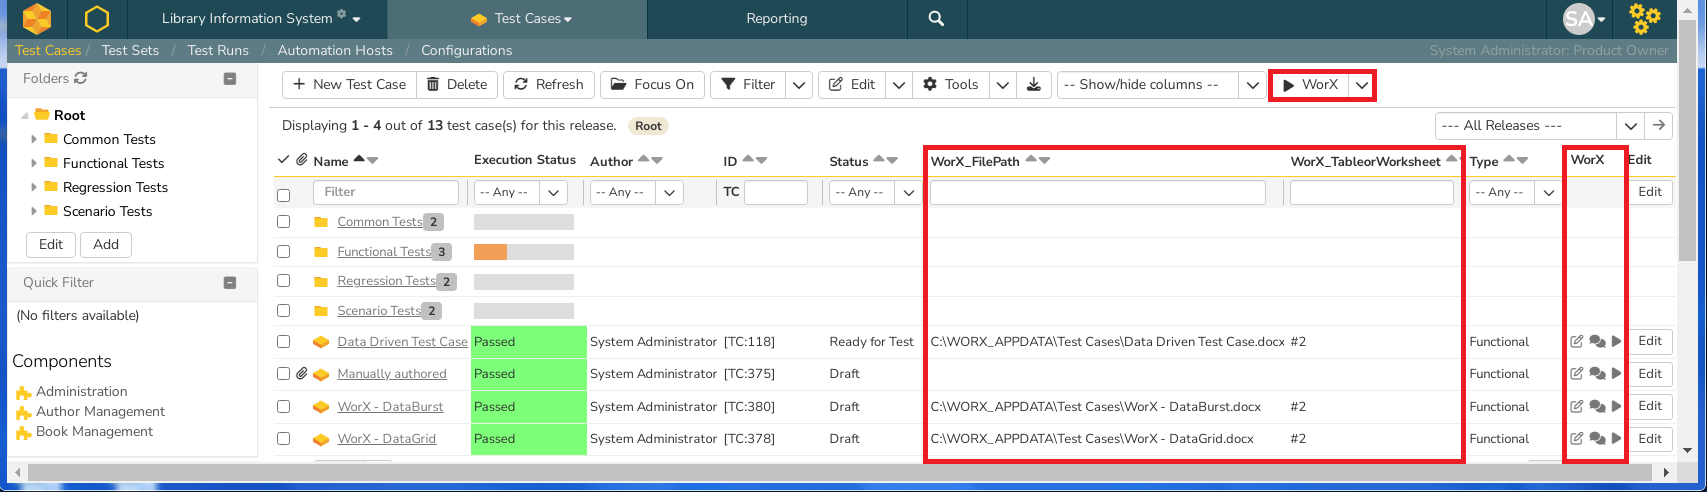Run WorX play icon for Data Driven Test Case
The width and height of the screenshot is (1707, 492).
1616,342
